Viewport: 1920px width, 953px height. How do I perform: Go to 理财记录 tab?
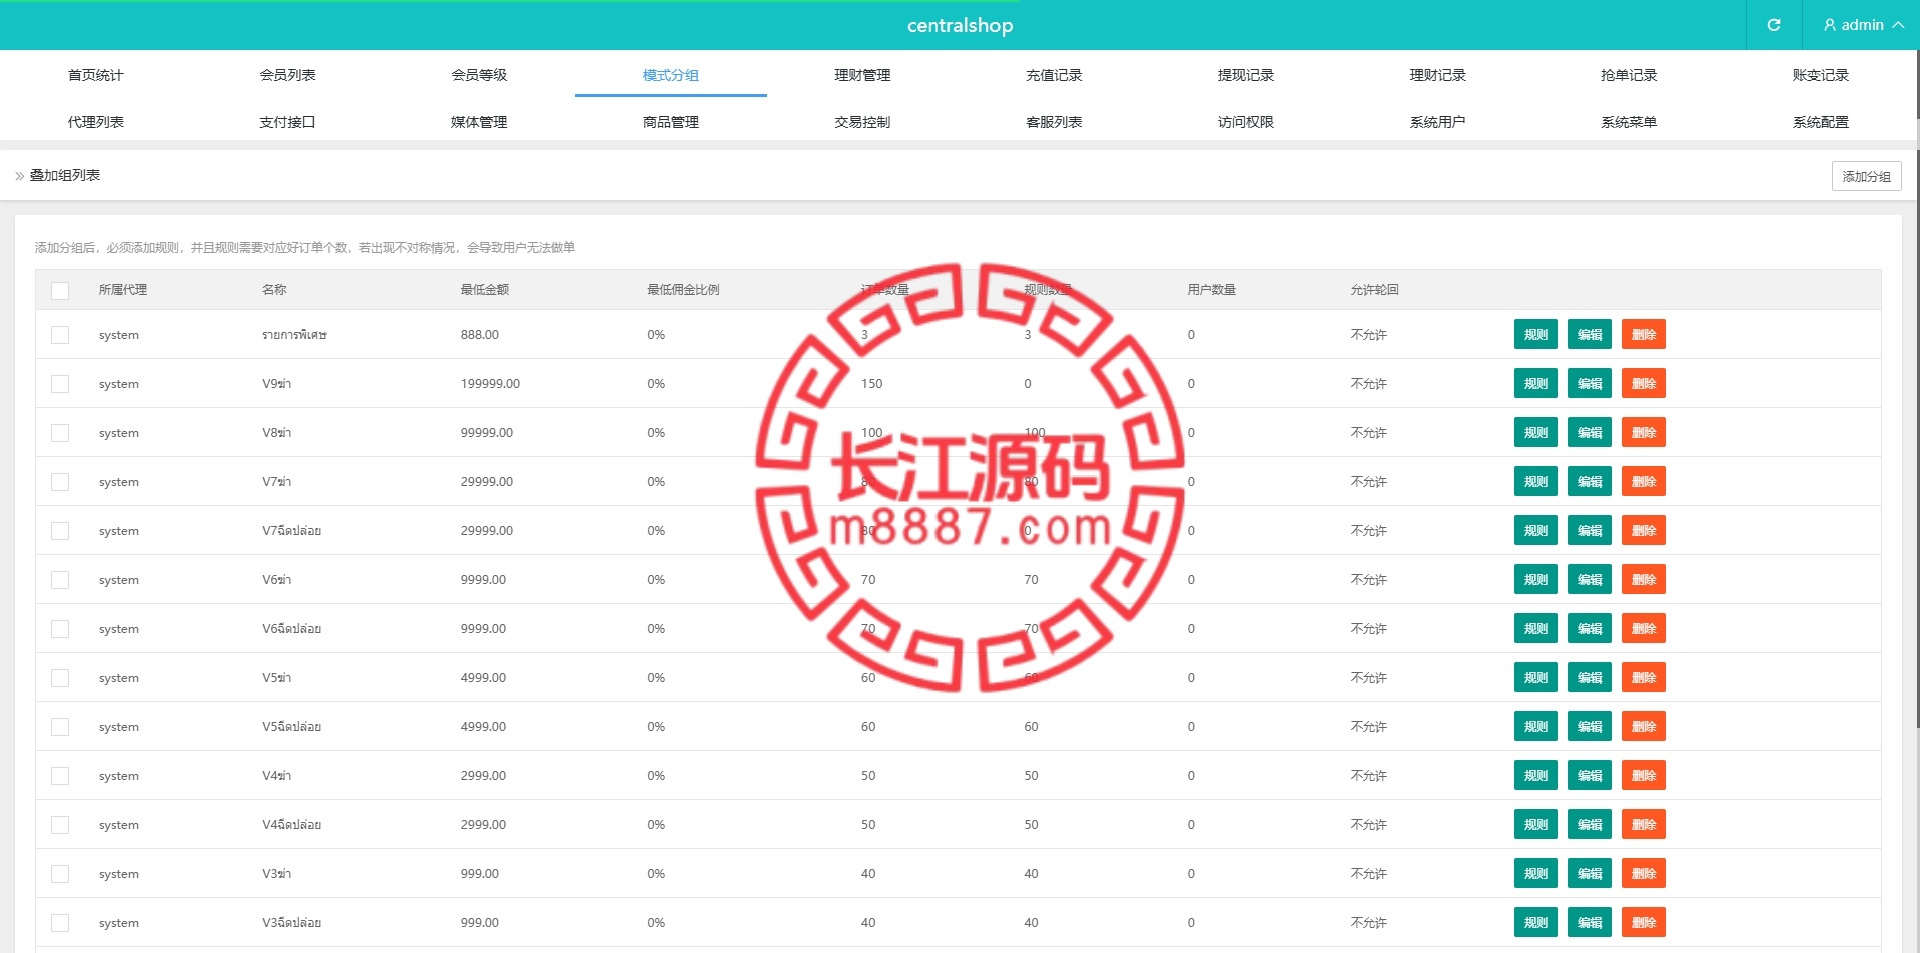coord(1437,75)
